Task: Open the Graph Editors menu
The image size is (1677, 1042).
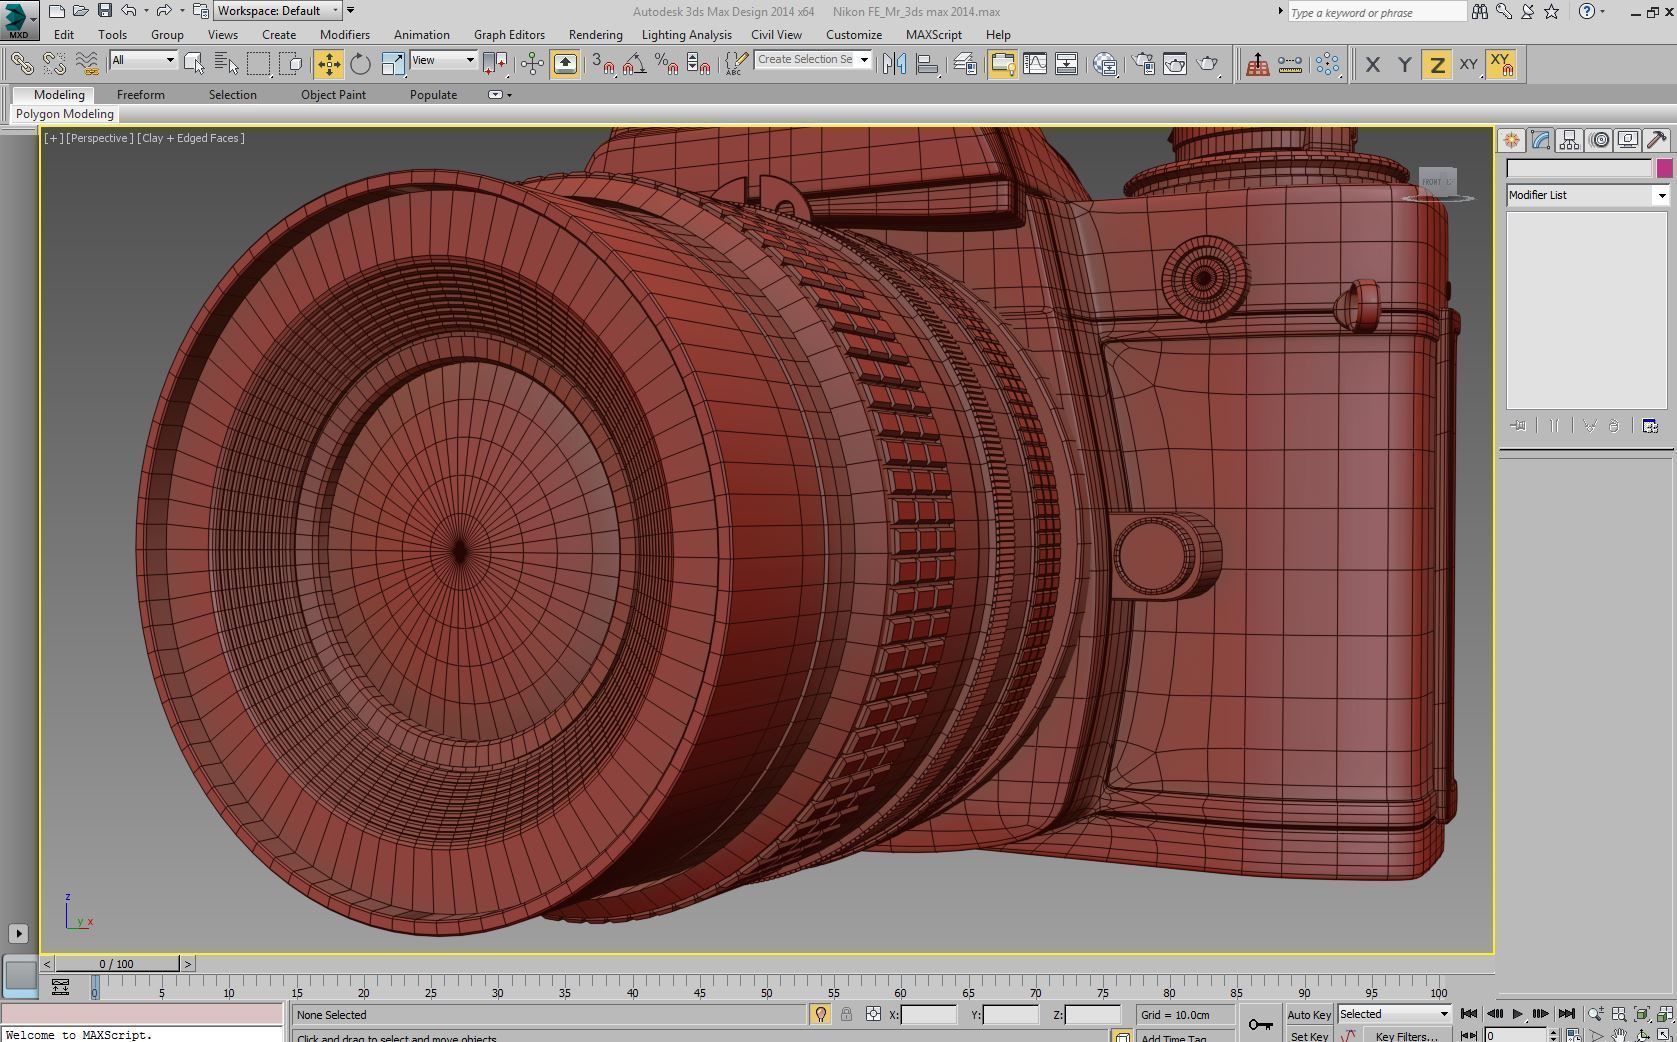Action: point(509,34)
